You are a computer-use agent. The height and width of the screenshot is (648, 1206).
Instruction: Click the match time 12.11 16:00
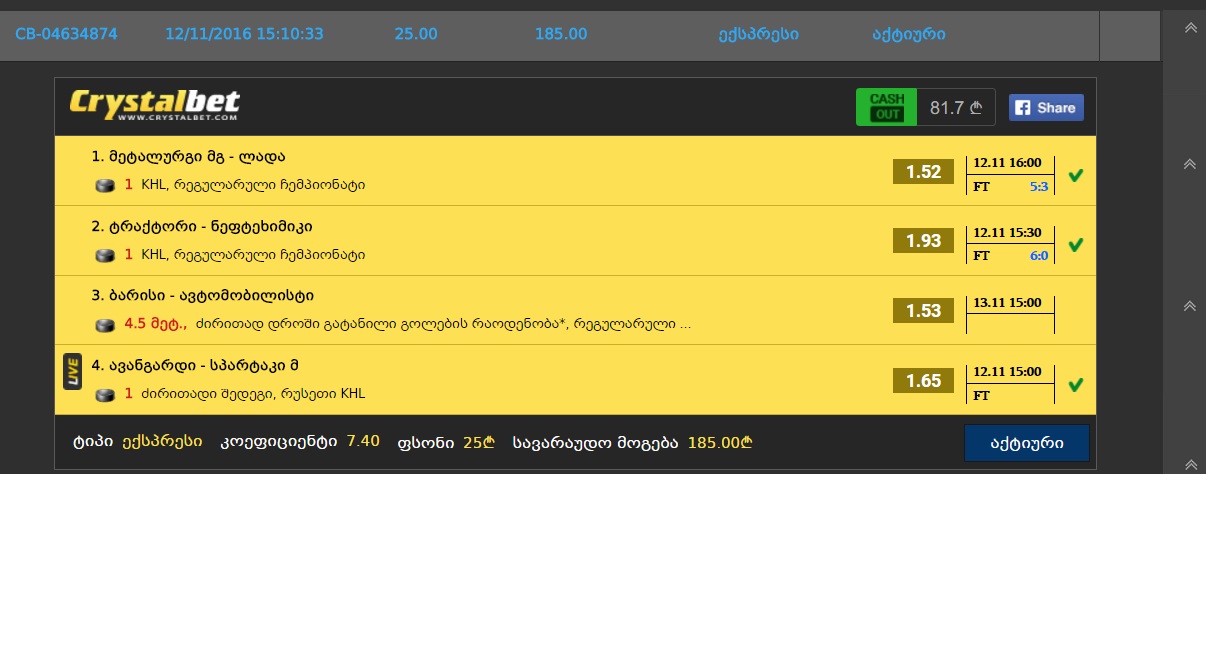(1007, 163)
